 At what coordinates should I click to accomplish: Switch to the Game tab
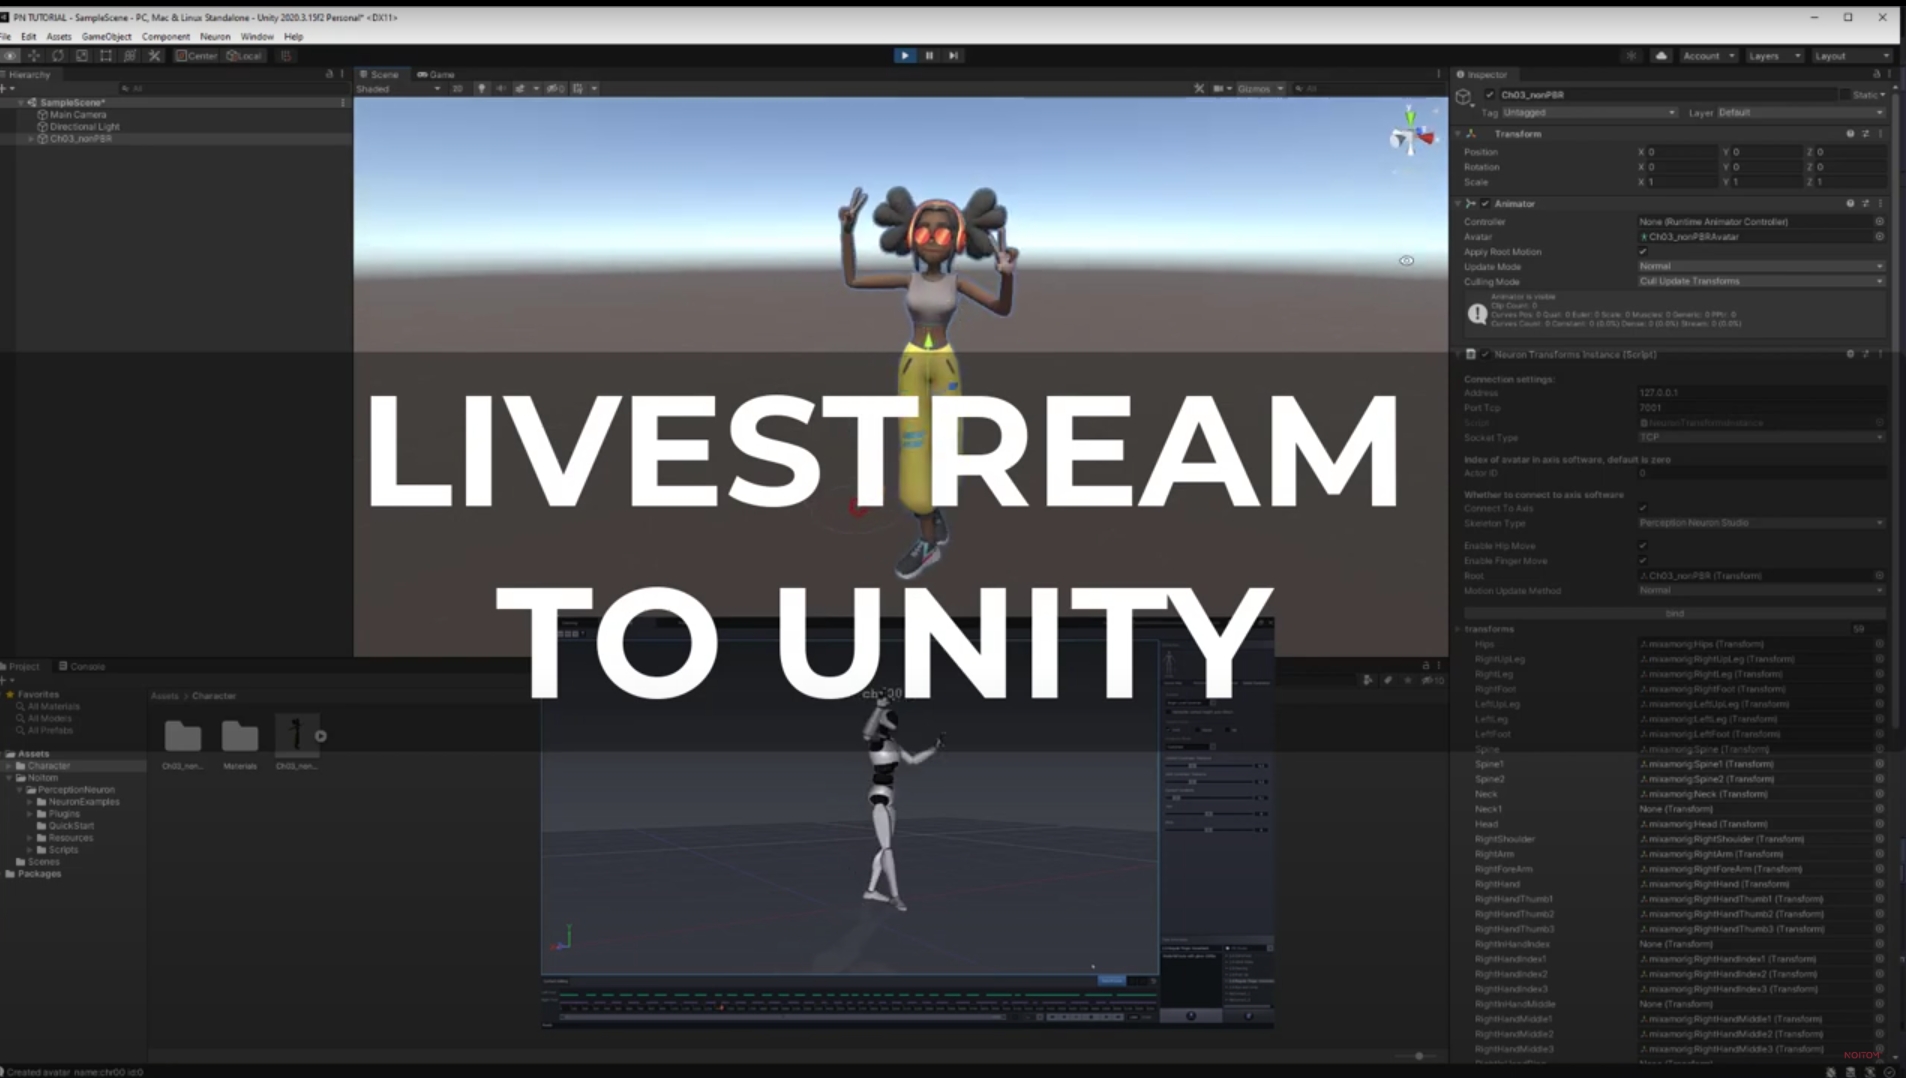pyautogui.click(x=437, y=75)
